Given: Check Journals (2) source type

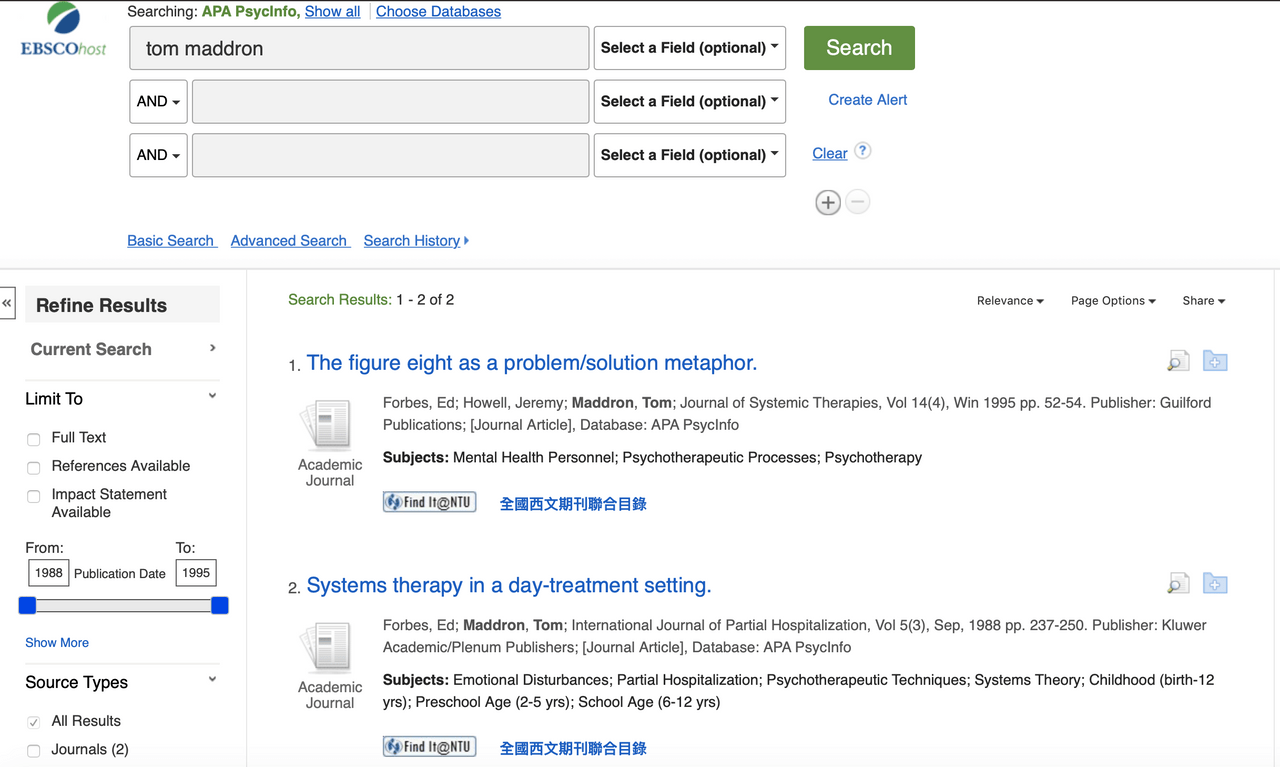Looking at the screenshot, I should (34, 751).
